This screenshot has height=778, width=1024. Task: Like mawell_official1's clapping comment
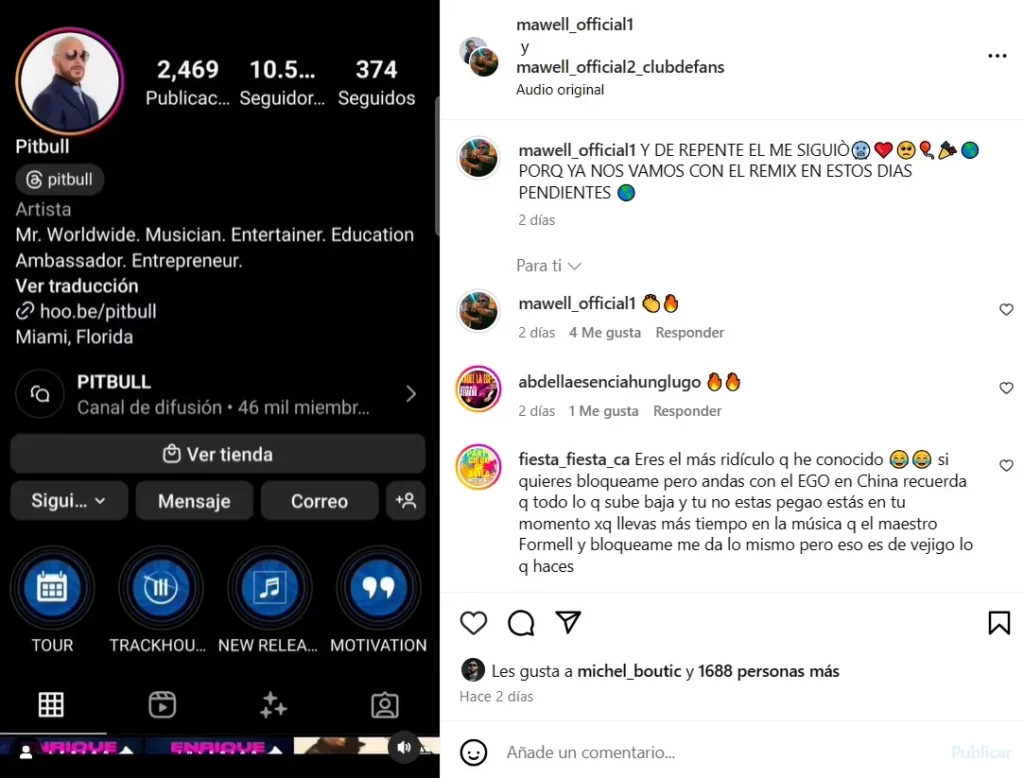tap(1006, 310)
